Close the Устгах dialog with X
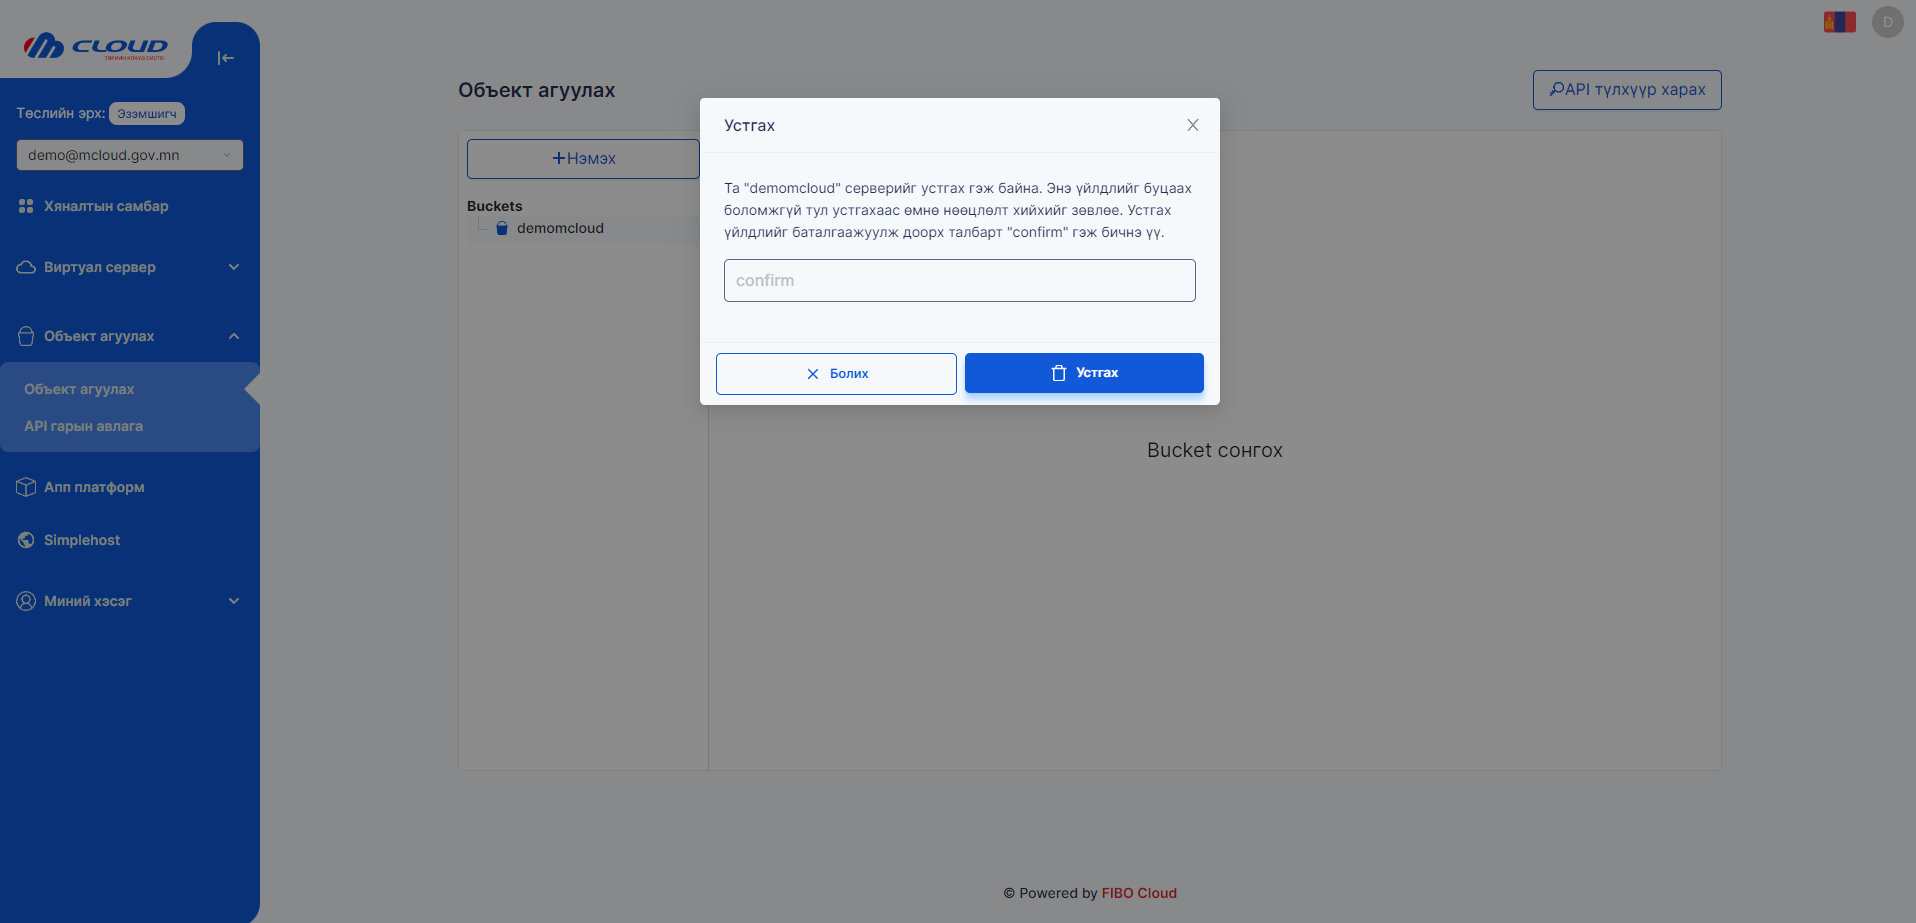 pyautogui.click(x=1192, y=125)
